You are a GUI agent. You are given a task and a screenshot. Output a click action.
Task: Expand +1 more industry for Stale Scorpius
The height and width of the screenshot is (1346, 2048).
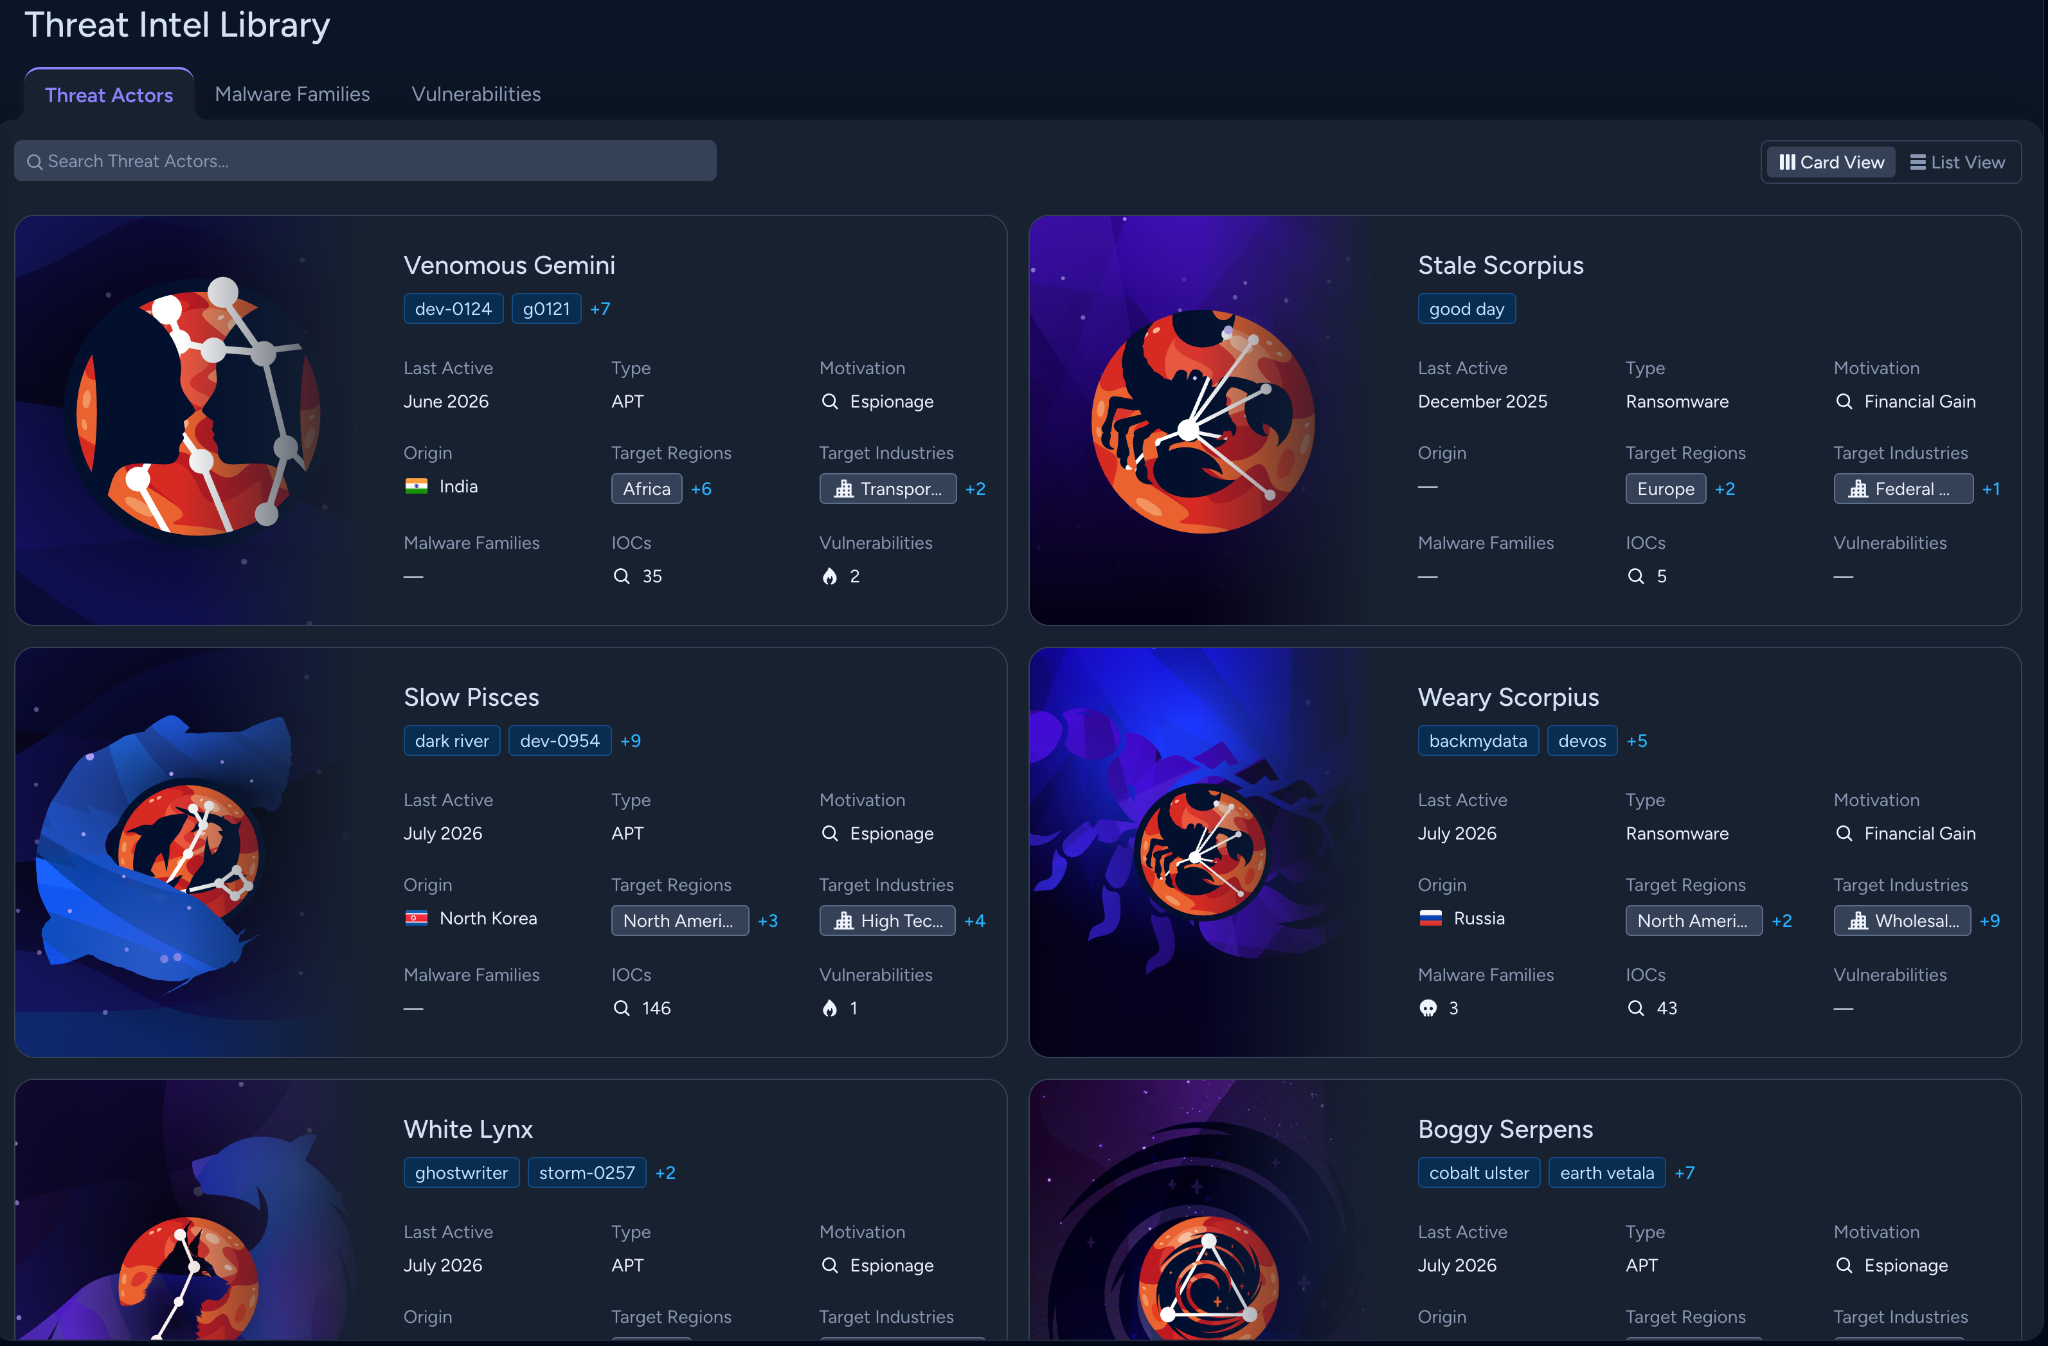coord(1991,489)
